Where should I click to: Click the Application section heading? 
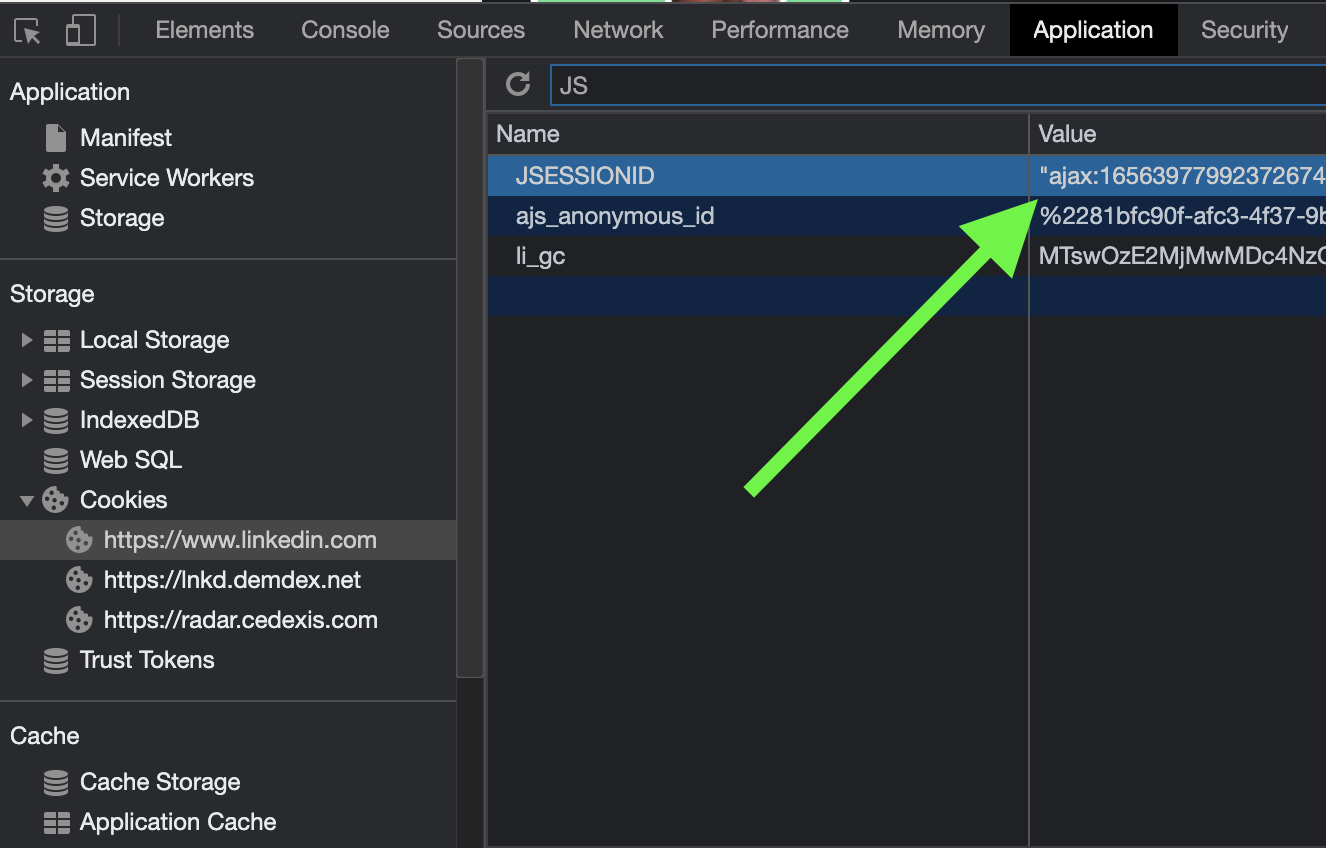coord(70,92)
